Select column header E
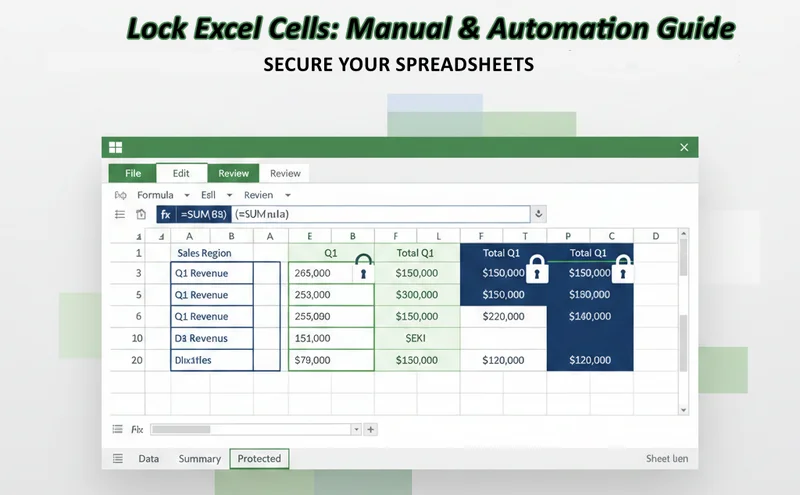Viewport: 800px width, 495px height. tap(310, 236)
